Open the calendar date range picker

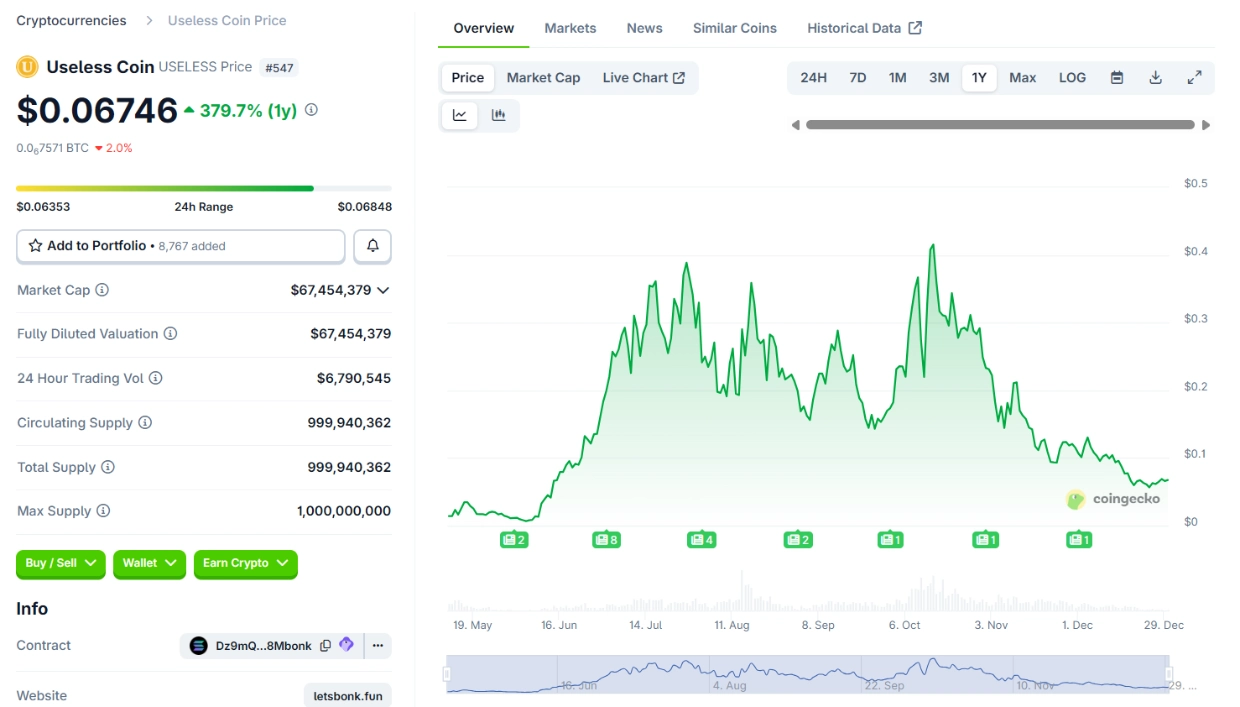point(1117,78)
